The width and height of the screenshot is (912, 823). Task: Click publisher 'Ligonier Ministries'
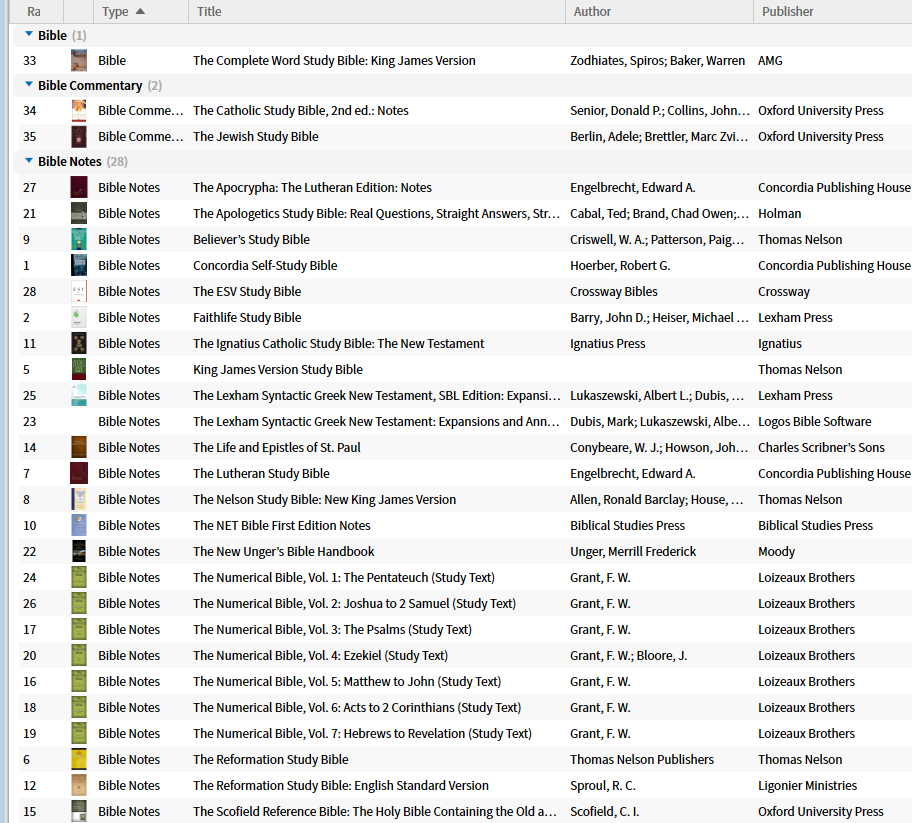pyautogui.click(x=807, y=786)
